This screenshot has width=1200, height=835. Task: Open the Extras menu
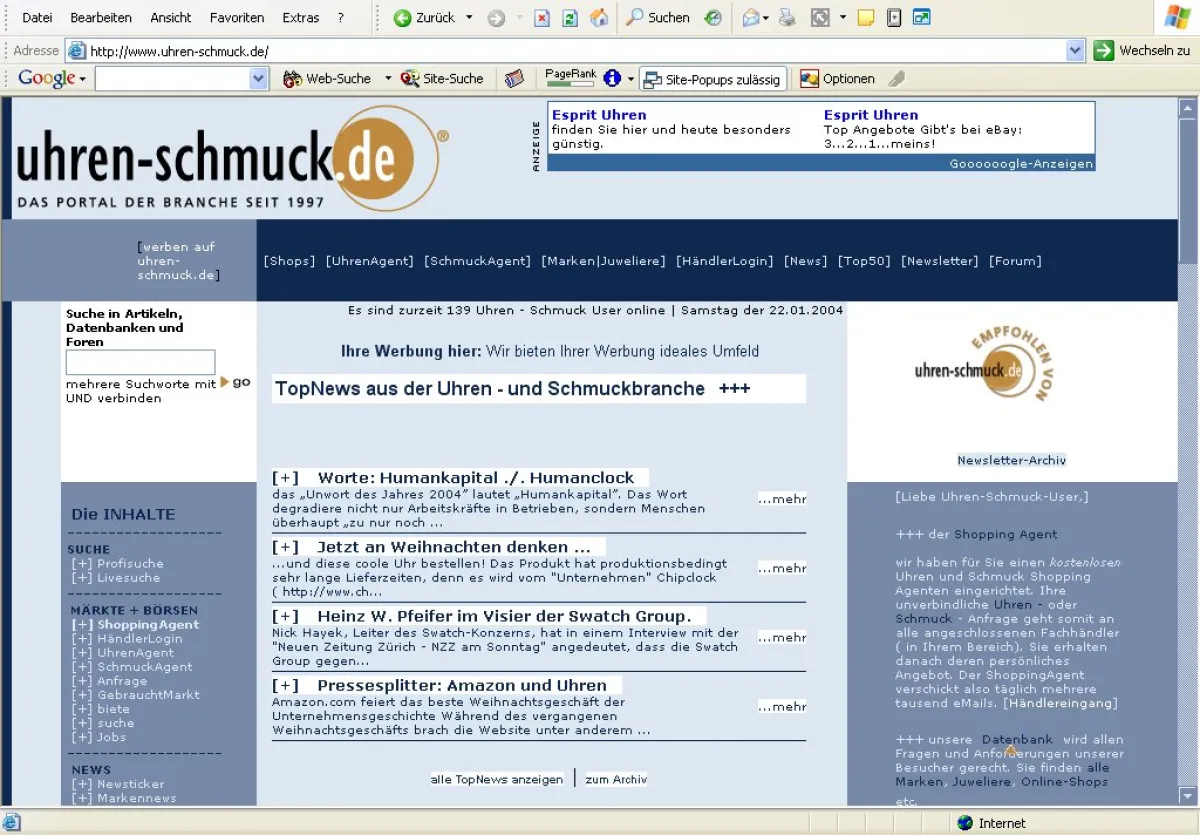click(x=300, y=18)
